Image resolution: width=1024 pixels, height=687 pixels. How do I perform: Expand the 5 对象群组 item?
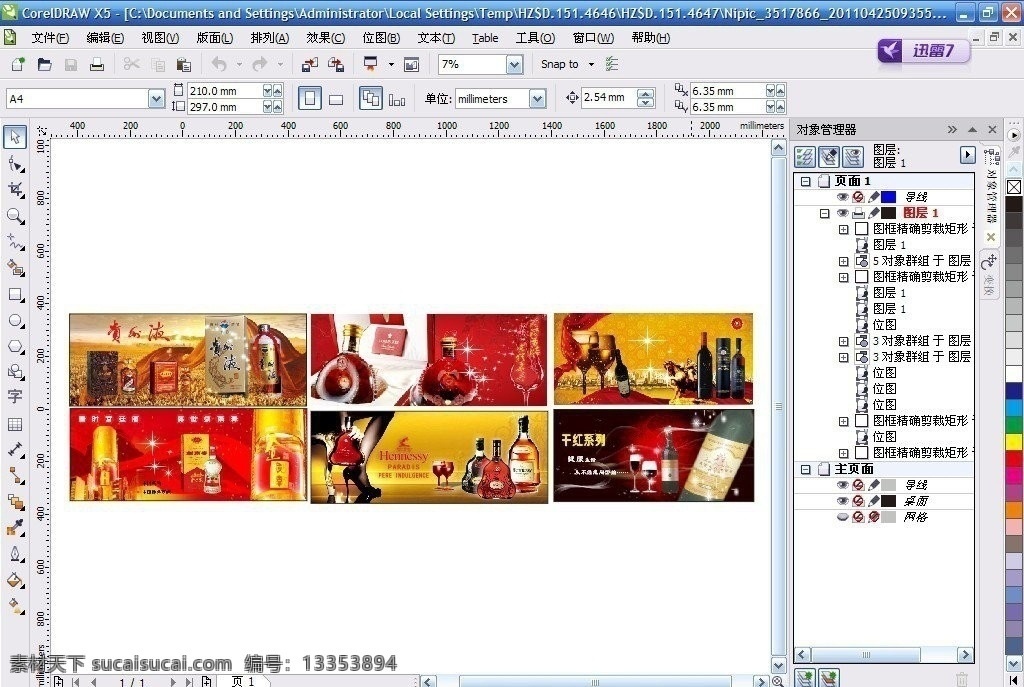point(843,261)
